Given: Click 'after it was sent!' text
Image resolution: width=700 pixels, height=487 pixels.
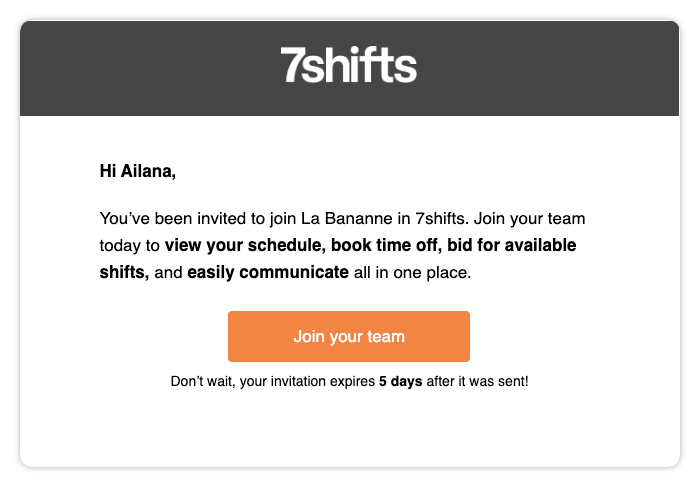Looking at the screenshot, I should [477, 382].
